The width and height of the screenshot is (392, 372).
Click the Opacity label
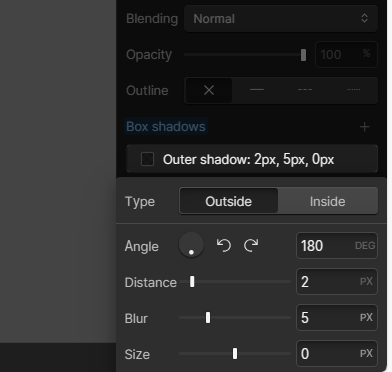pyautogui.click(x=149, y=55)
